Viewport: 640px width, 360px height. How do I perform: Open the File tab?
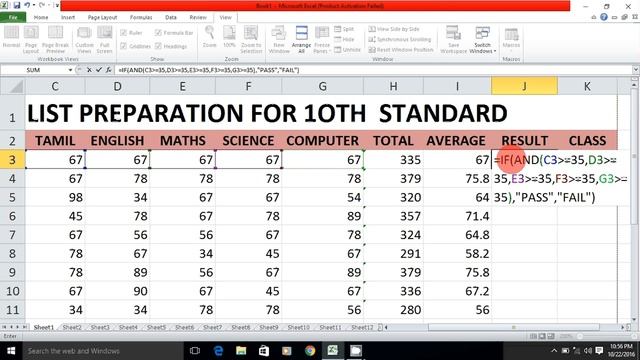(13, 17)
